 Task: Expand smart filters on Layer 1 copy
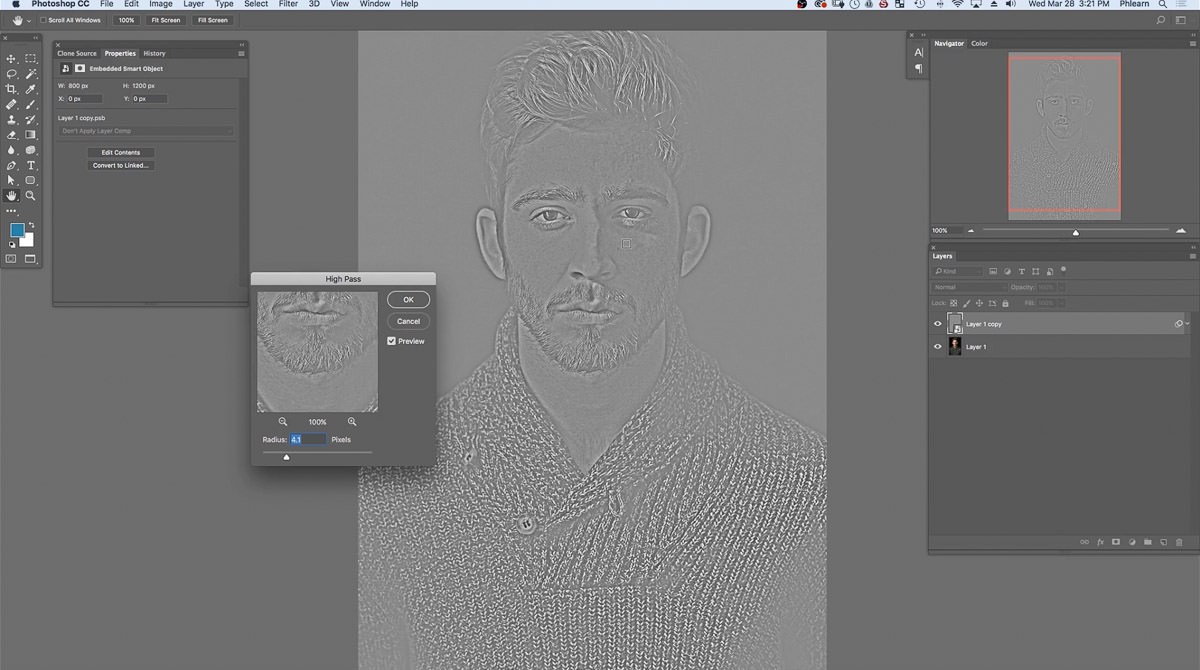pos(1188,324)
